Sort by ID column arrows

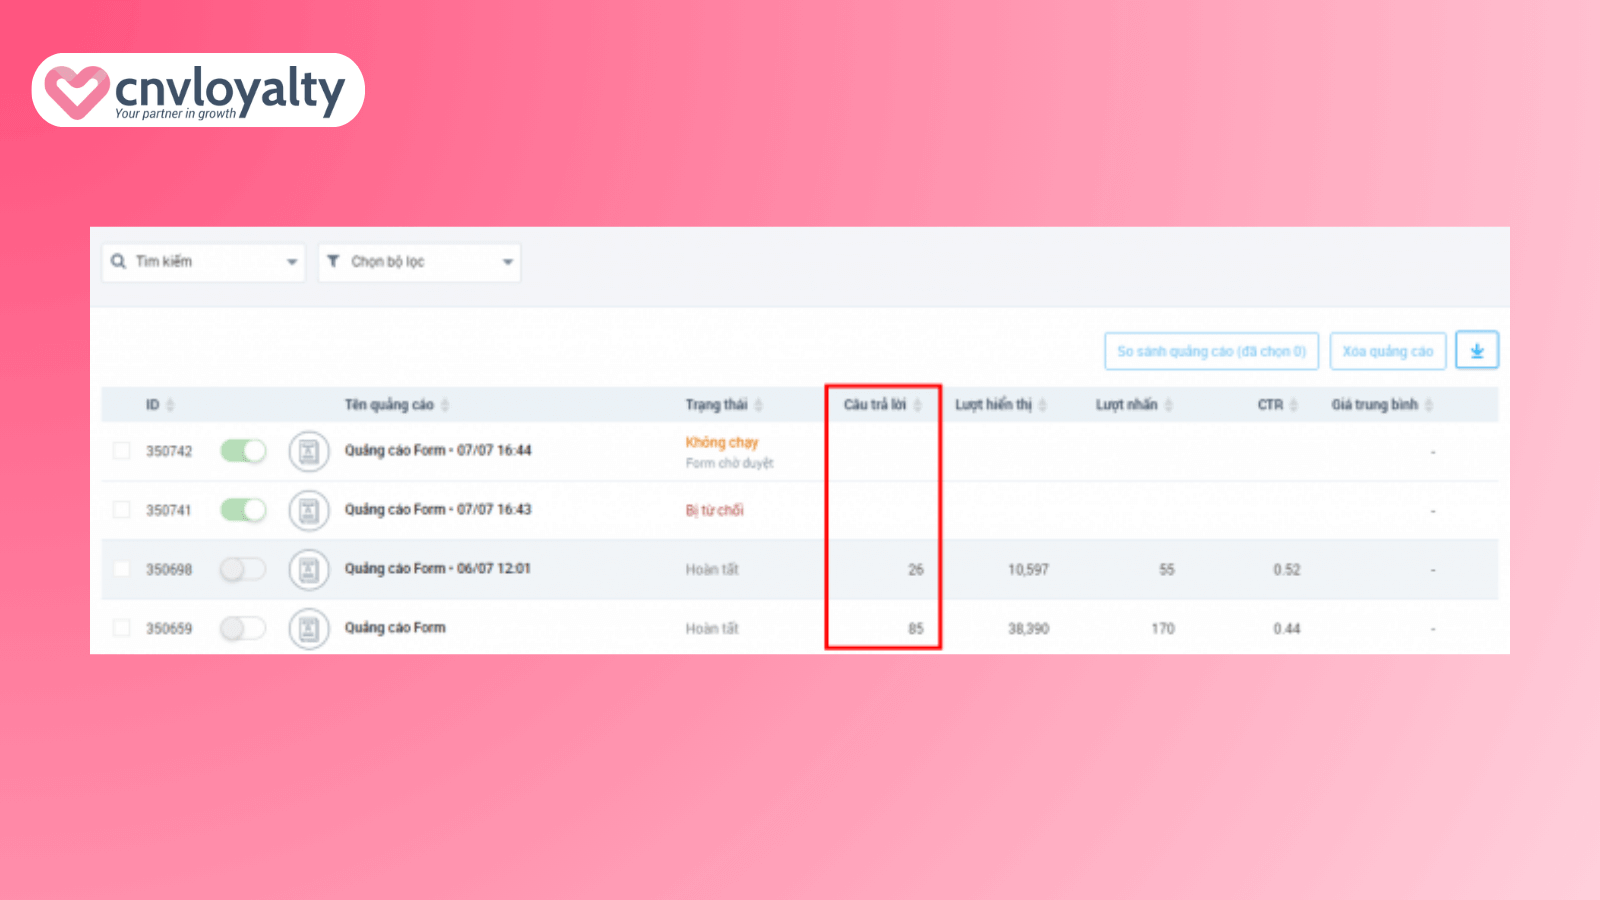[170, 405]
